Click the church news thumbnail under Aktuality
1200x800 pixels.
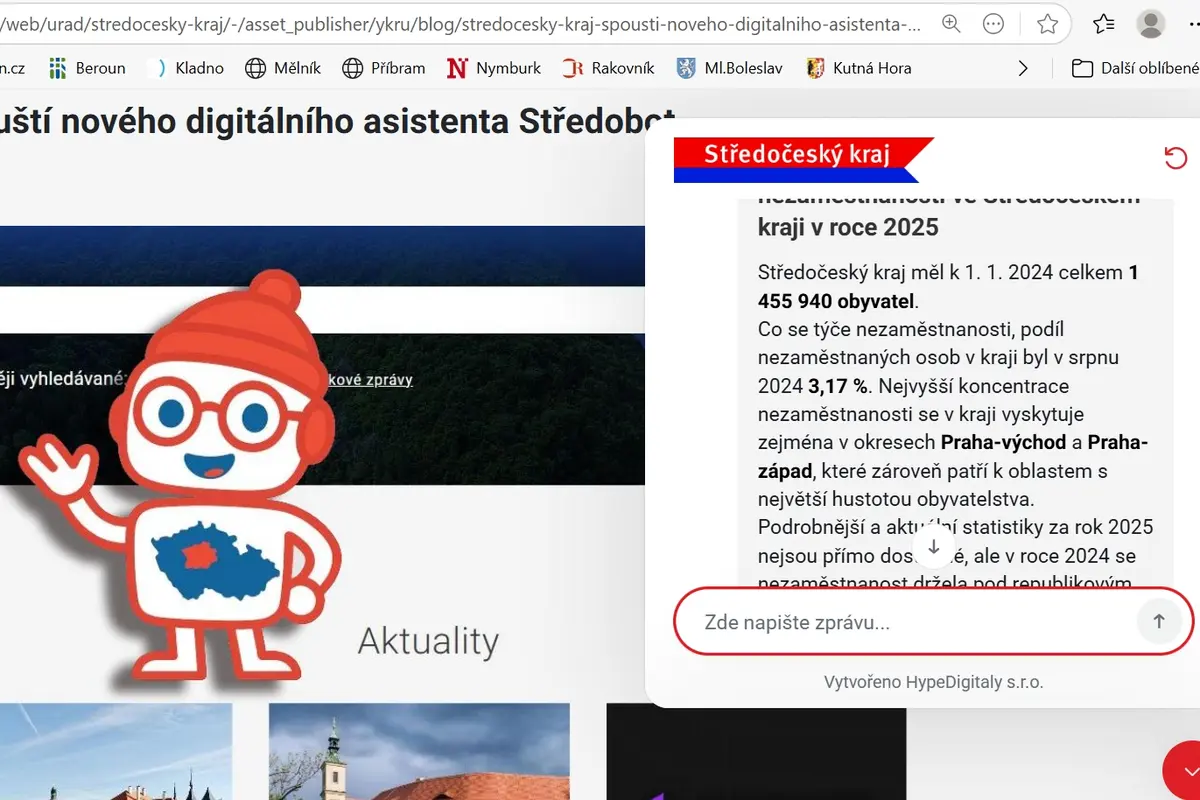tap(419, 751)
